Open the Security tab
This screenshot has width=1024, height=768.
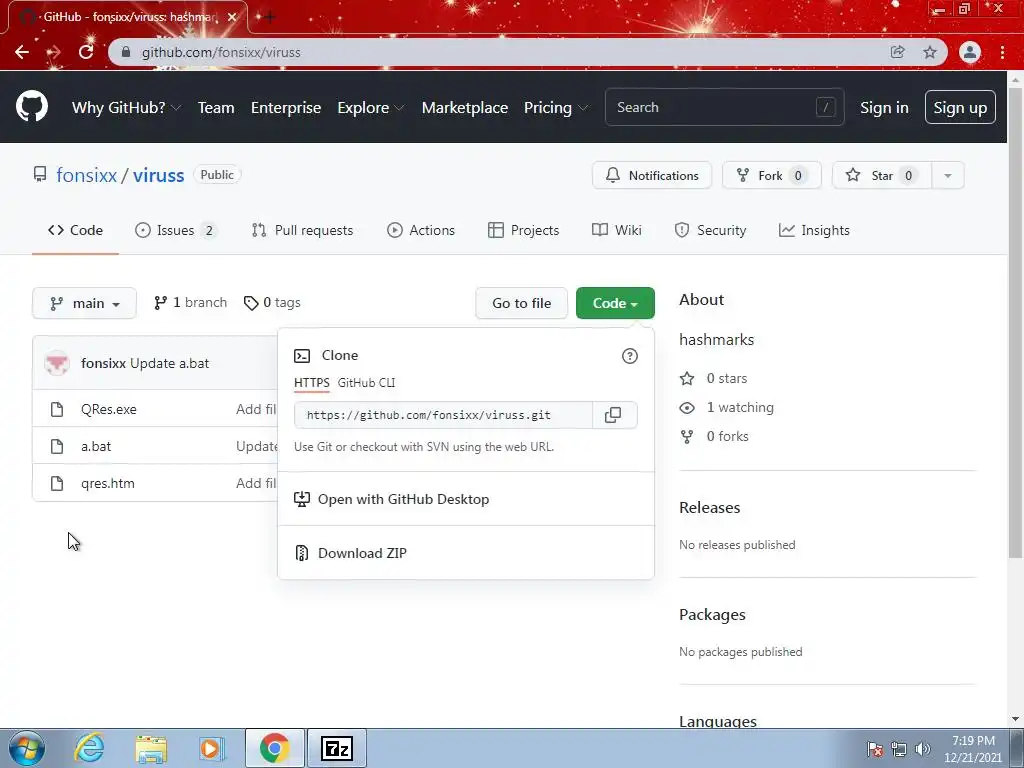(710, 231)
